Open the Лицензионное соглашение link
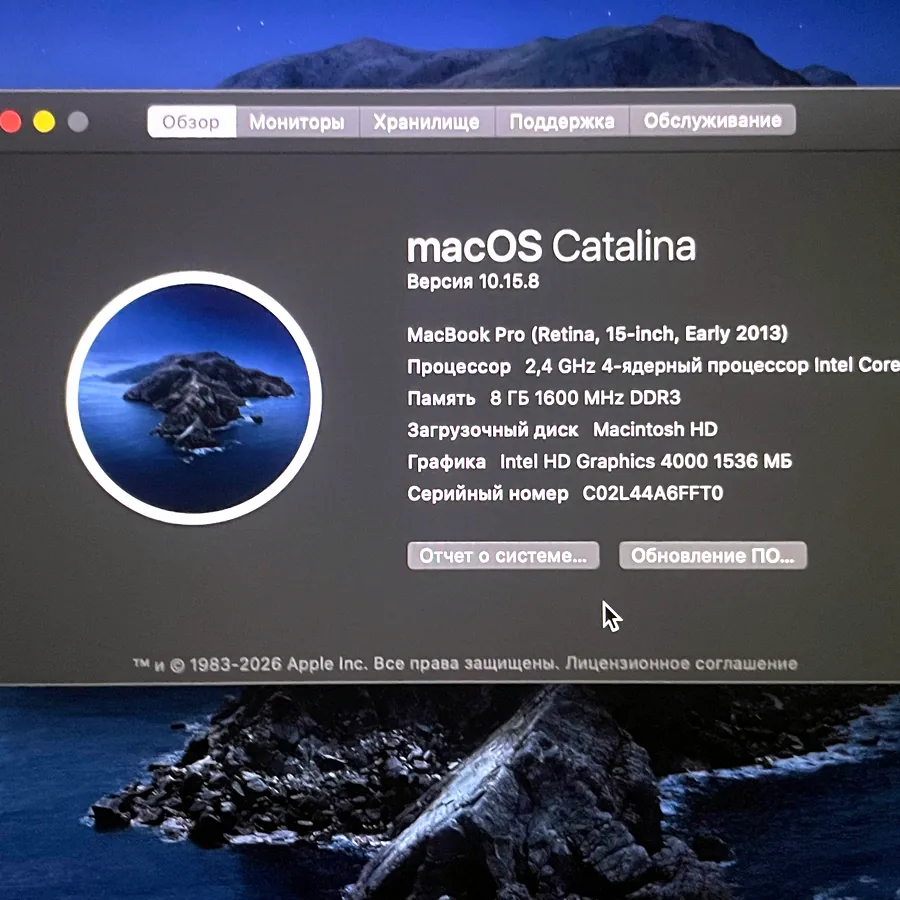Screen dimensions: 900x900 click(681, 664)
